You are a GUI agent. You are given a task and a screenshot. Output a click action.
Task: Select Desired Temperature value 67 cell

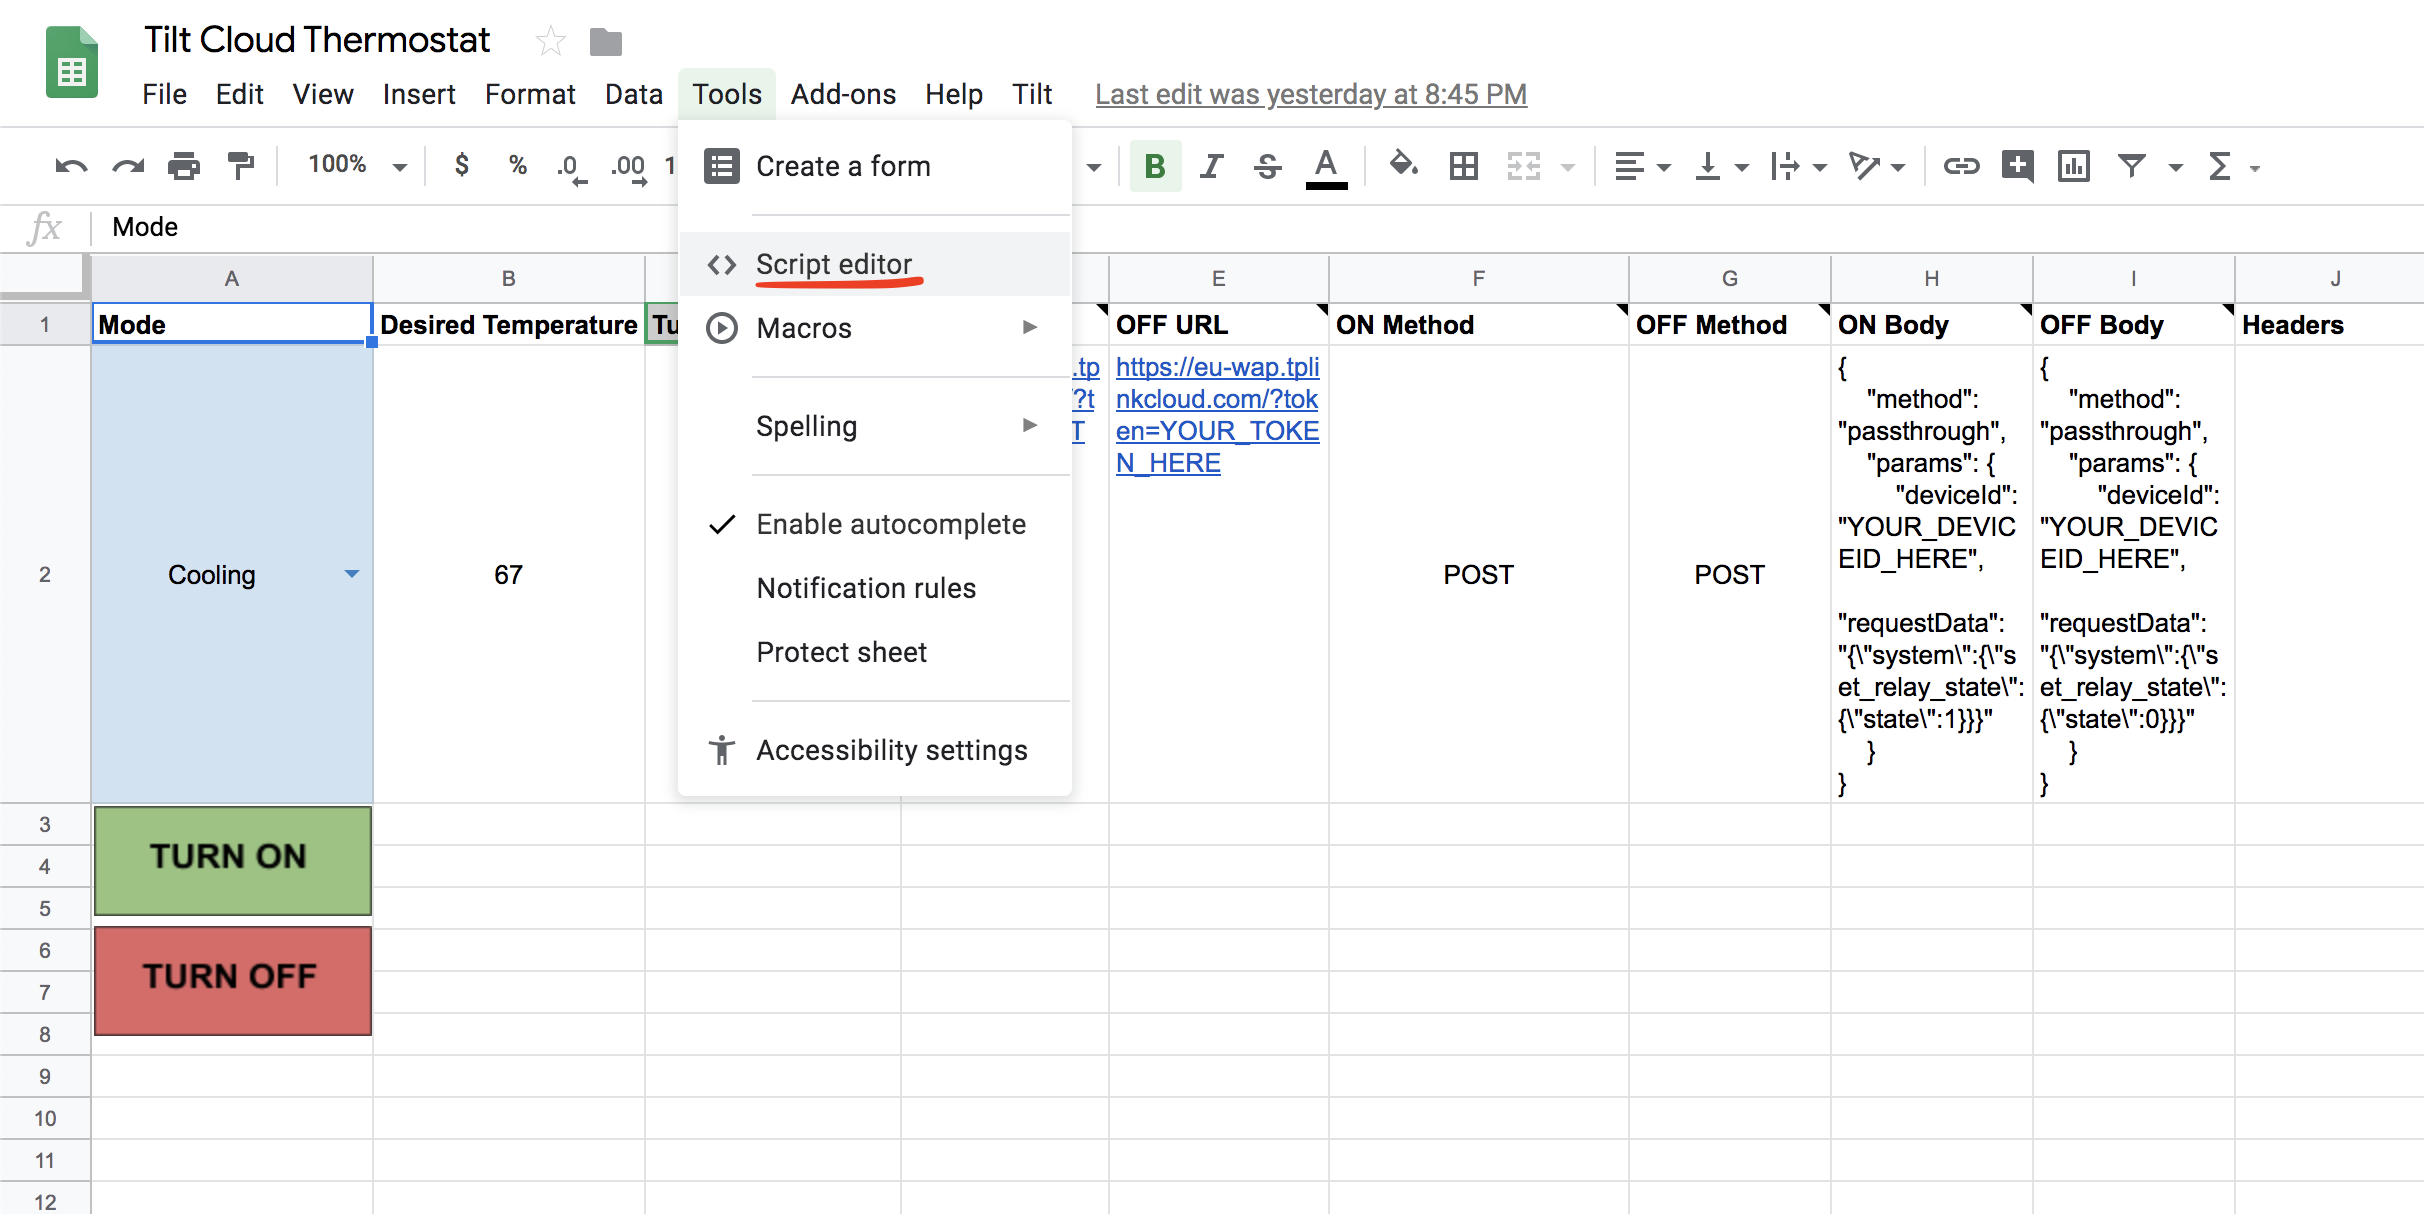(508, 574)
